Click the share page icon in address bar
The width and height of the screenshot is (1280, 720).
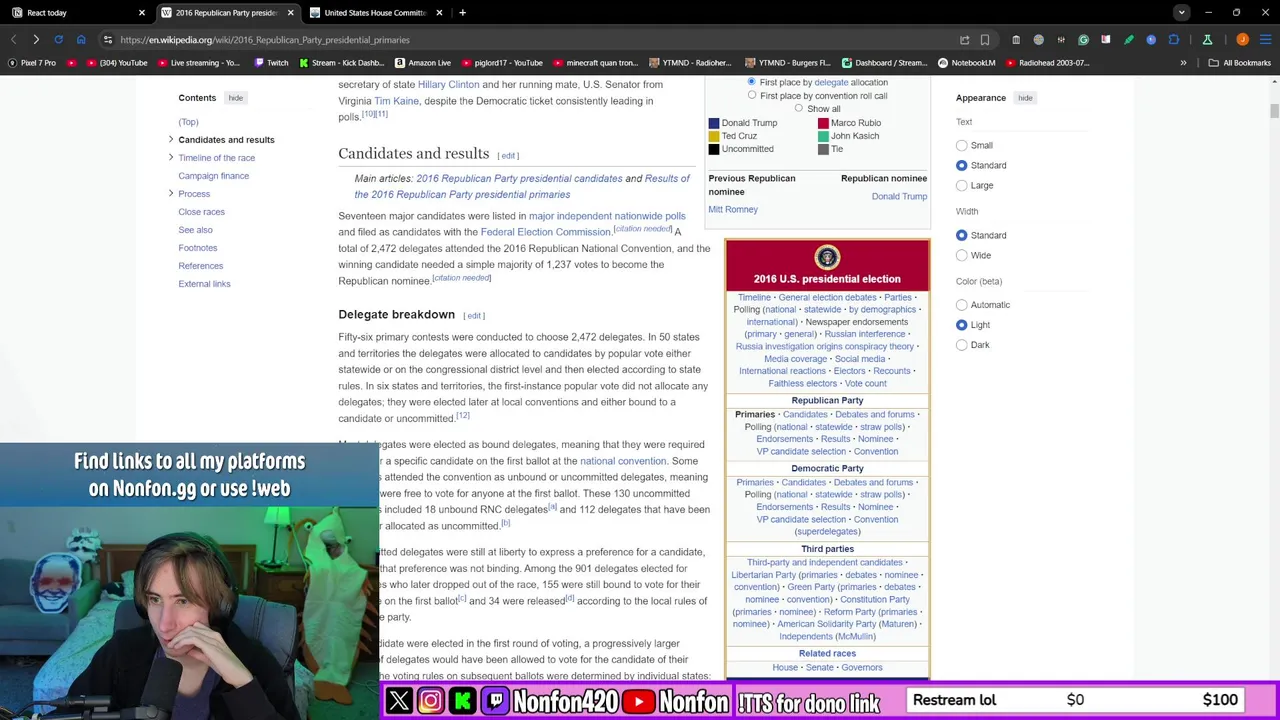tap(964, 40)
